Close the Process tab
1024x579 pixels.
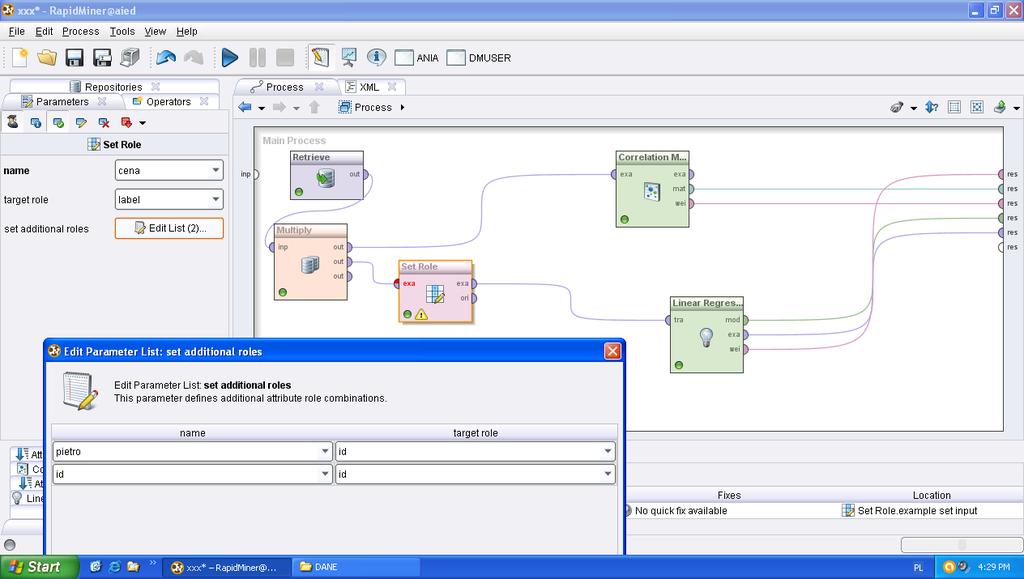tap(319, 86)
